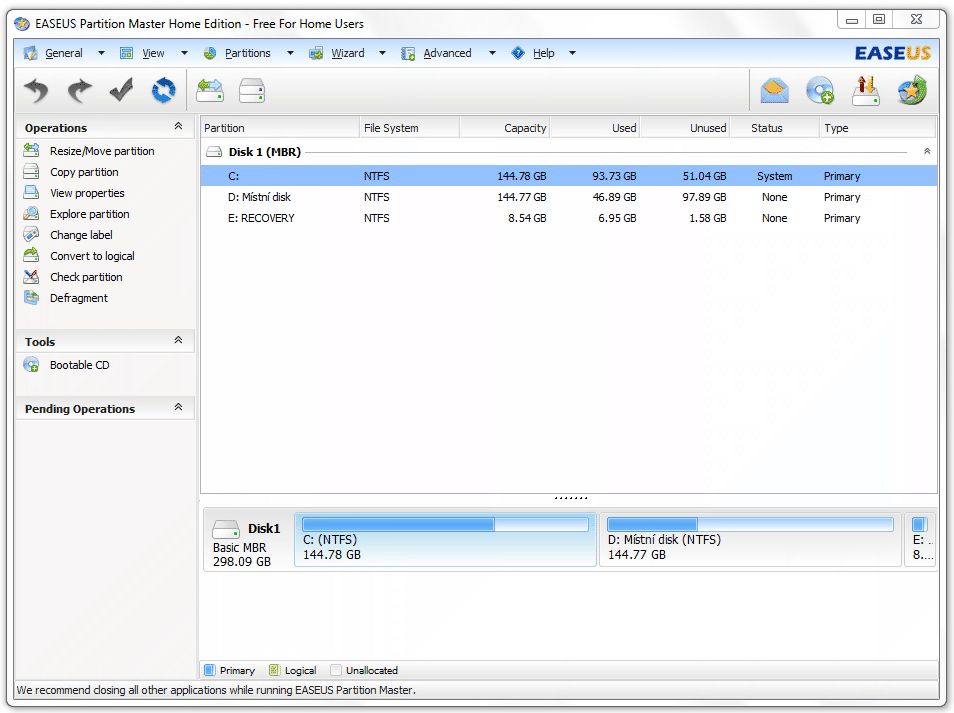
Task: Open the View dropdown arrow
Action: tap(184, 53)
